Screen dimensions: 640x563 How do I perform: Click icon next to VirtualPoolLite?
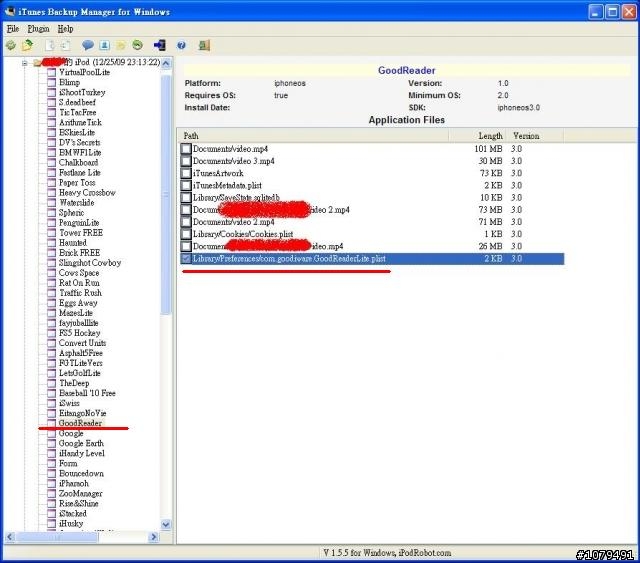coord(51,72)
